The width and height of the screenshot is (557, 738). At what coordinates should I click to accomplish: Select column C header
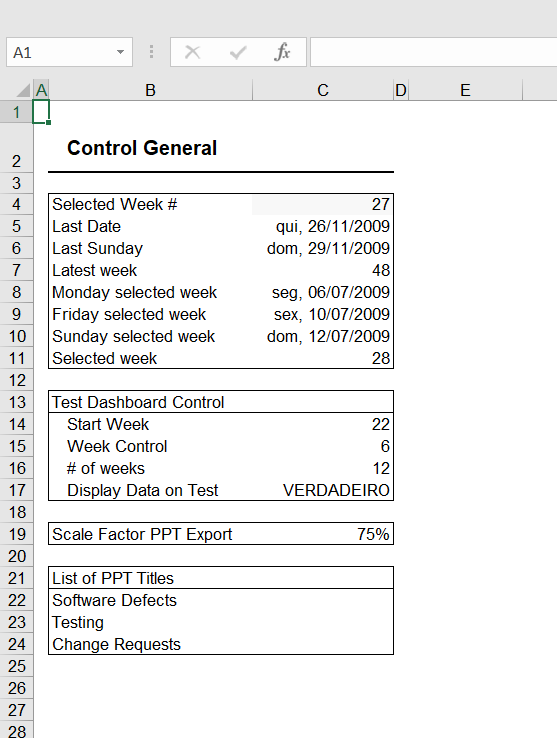coord(323,90)
